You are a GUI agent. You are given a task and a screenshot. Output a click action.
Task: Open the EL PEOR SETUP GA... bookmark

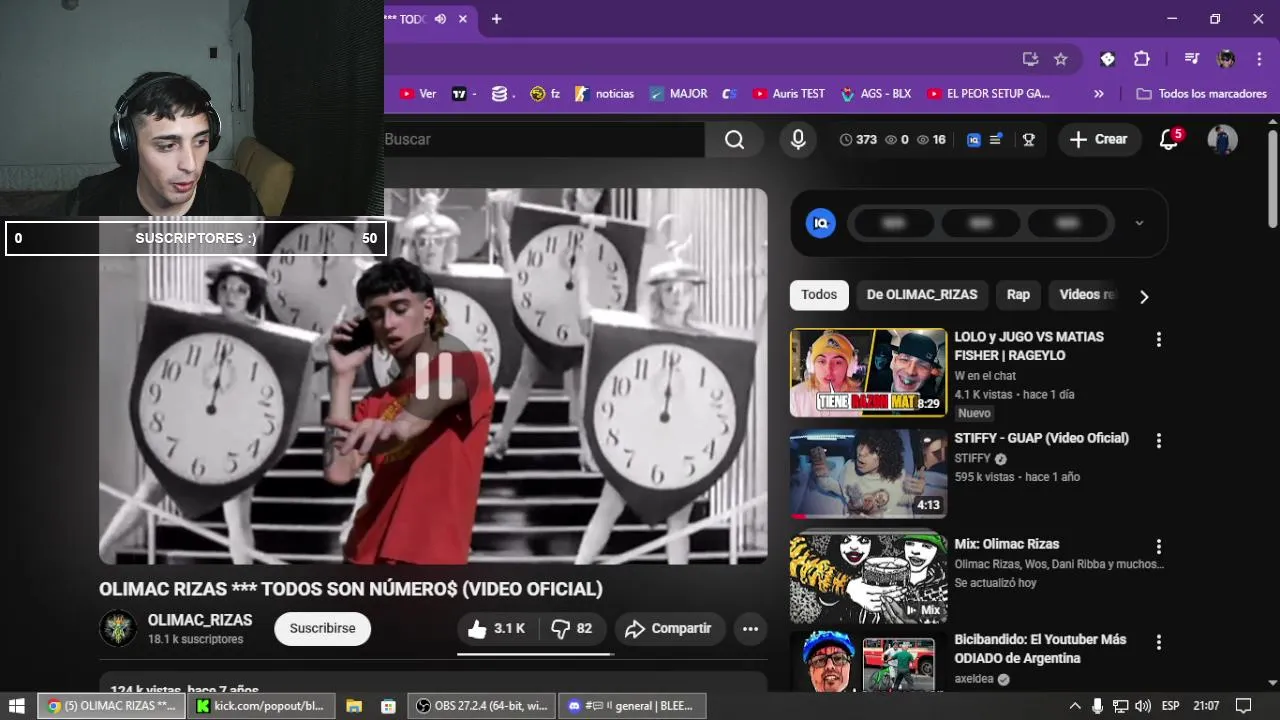pos(988,94)
